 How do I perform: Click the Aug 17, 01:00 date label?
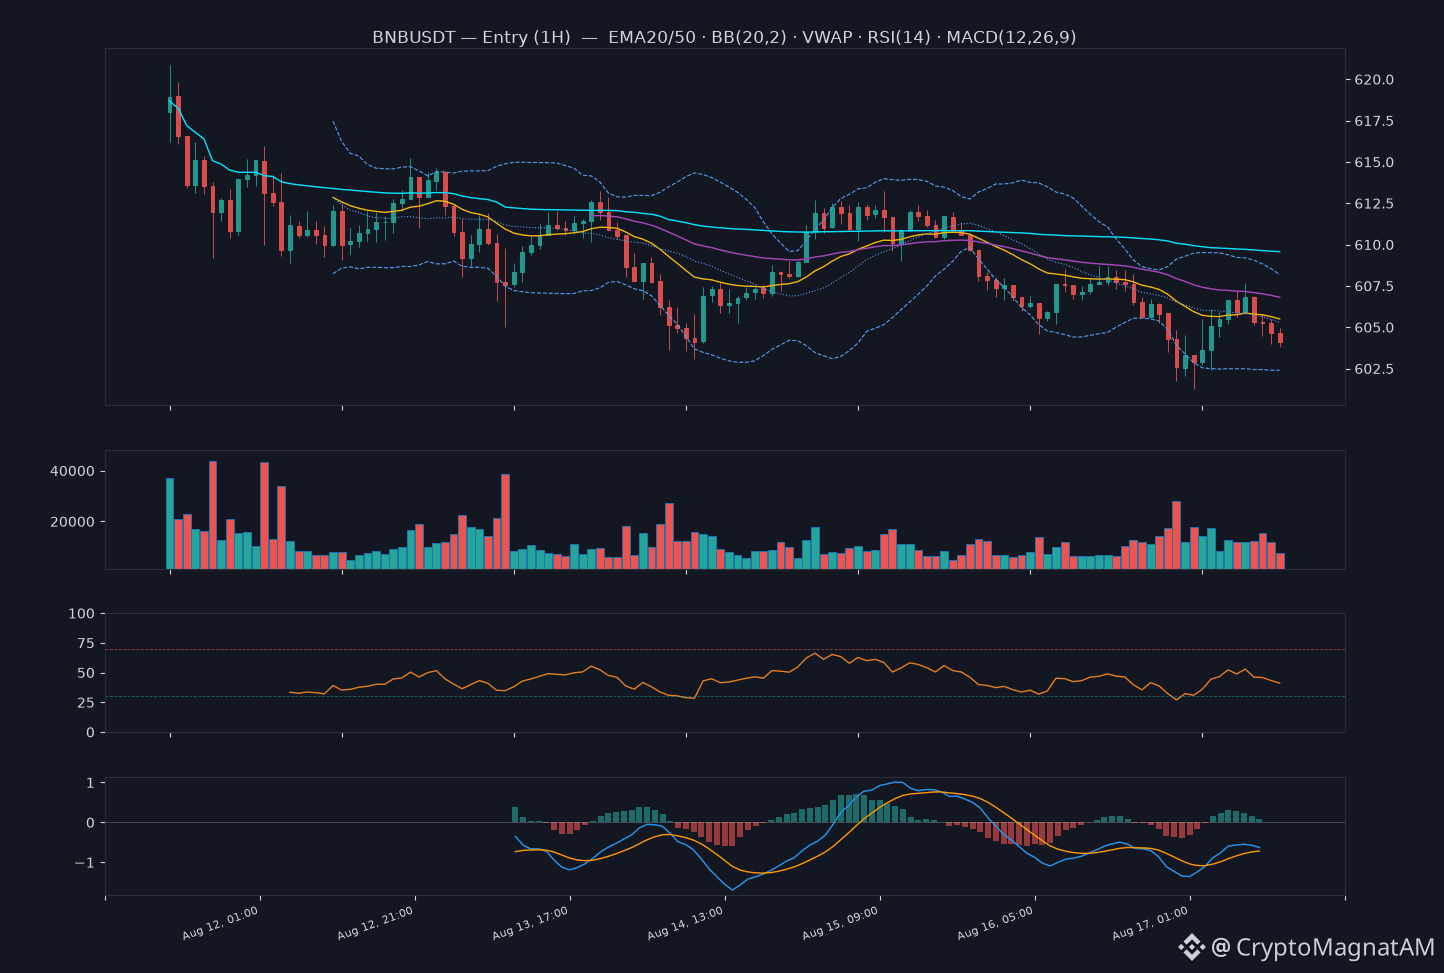(x=1151, y=923)
